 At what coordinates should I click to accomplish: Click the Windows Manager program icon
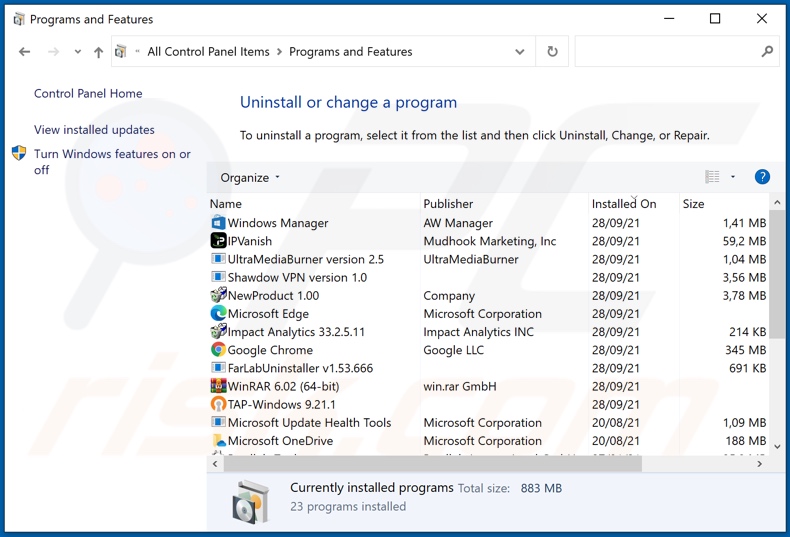click(x=218, y=223)
